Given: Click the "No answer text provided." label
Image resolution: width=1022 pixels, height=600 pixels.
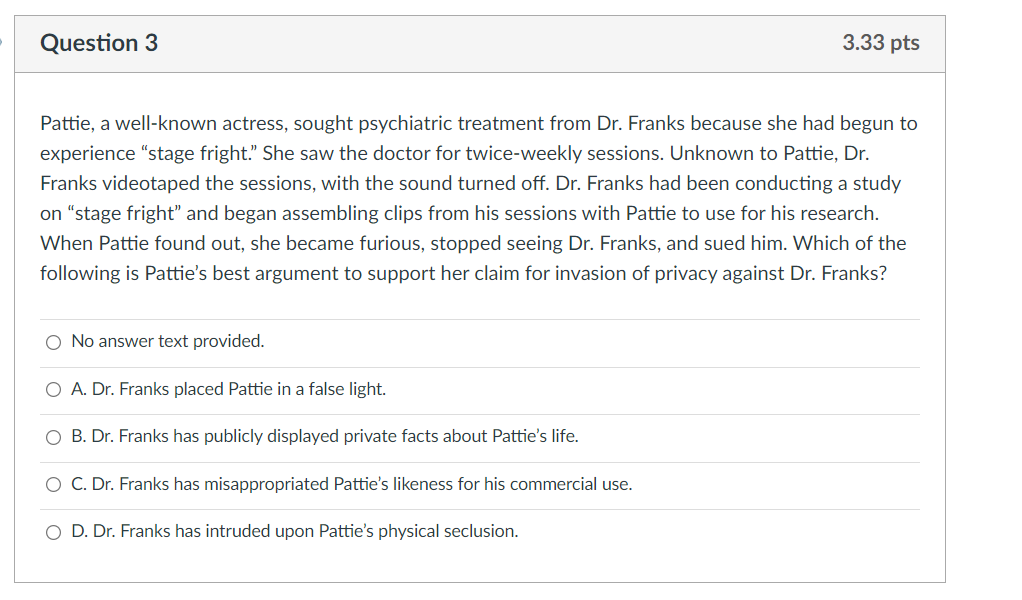Looking at the screenshot, I should [x=168, y=341].
